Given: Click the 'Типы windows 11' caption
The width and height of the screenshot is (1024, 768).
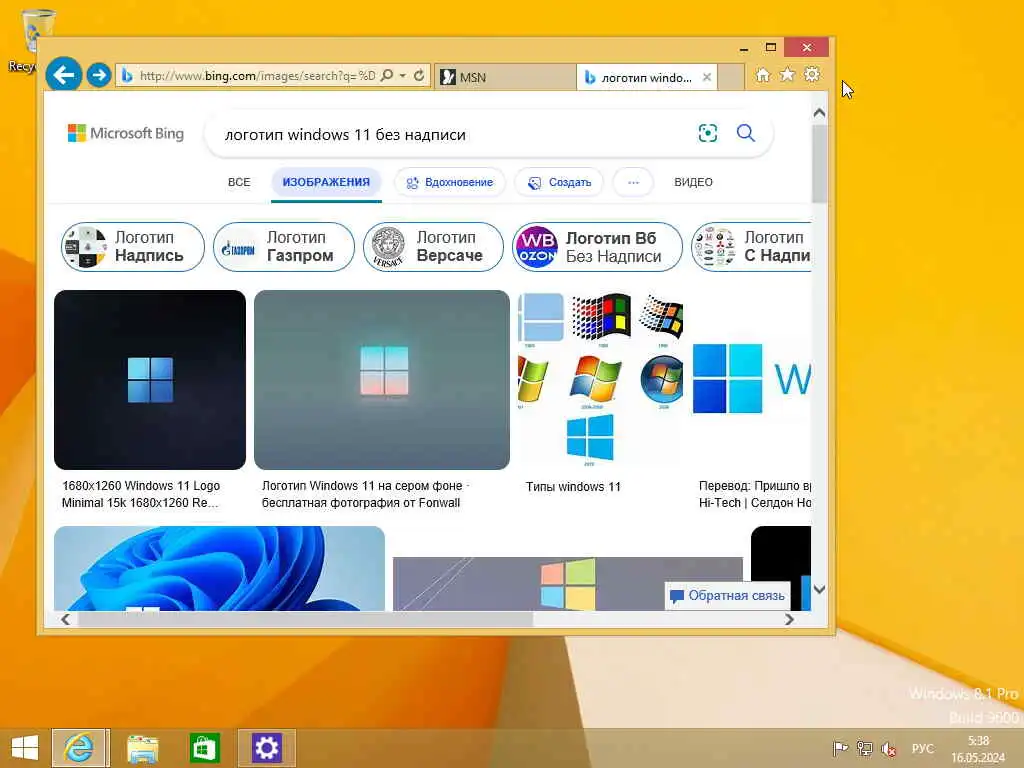Looking at the screenshot, I should point(573,487).
